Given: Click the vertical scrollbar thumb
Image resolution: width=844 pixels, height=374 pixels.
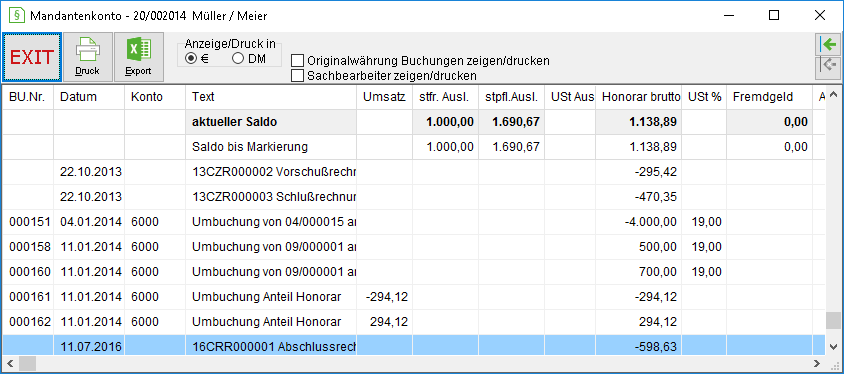Looking at the screenshot, I should (x=834, y=321).
